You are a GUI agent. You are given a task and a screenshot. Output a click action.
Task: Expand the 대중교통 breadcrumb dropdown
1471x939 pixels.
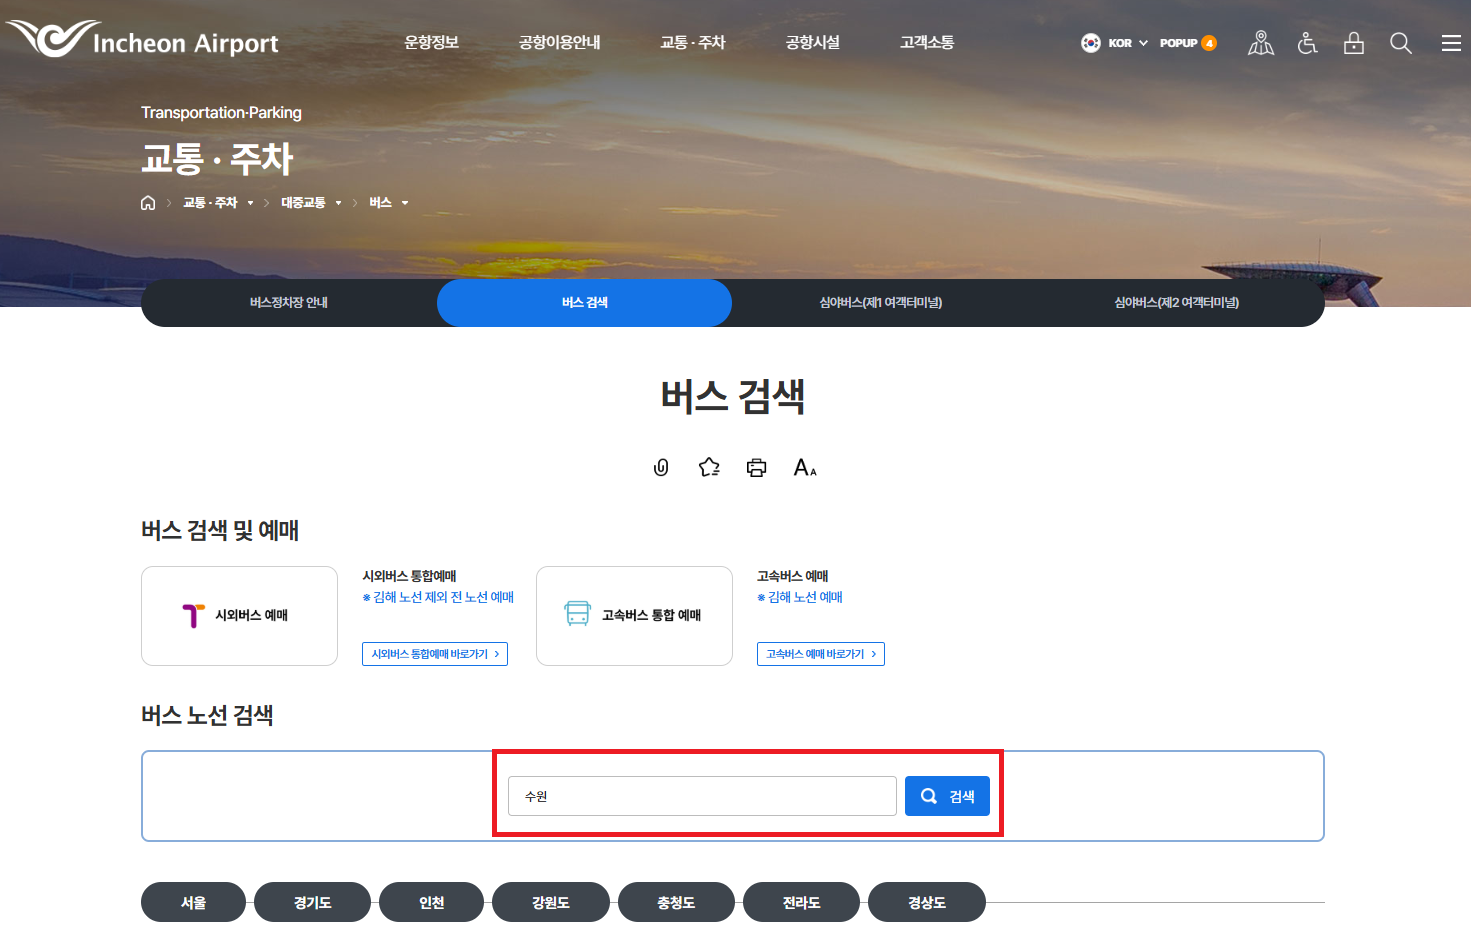click(339, 202)
